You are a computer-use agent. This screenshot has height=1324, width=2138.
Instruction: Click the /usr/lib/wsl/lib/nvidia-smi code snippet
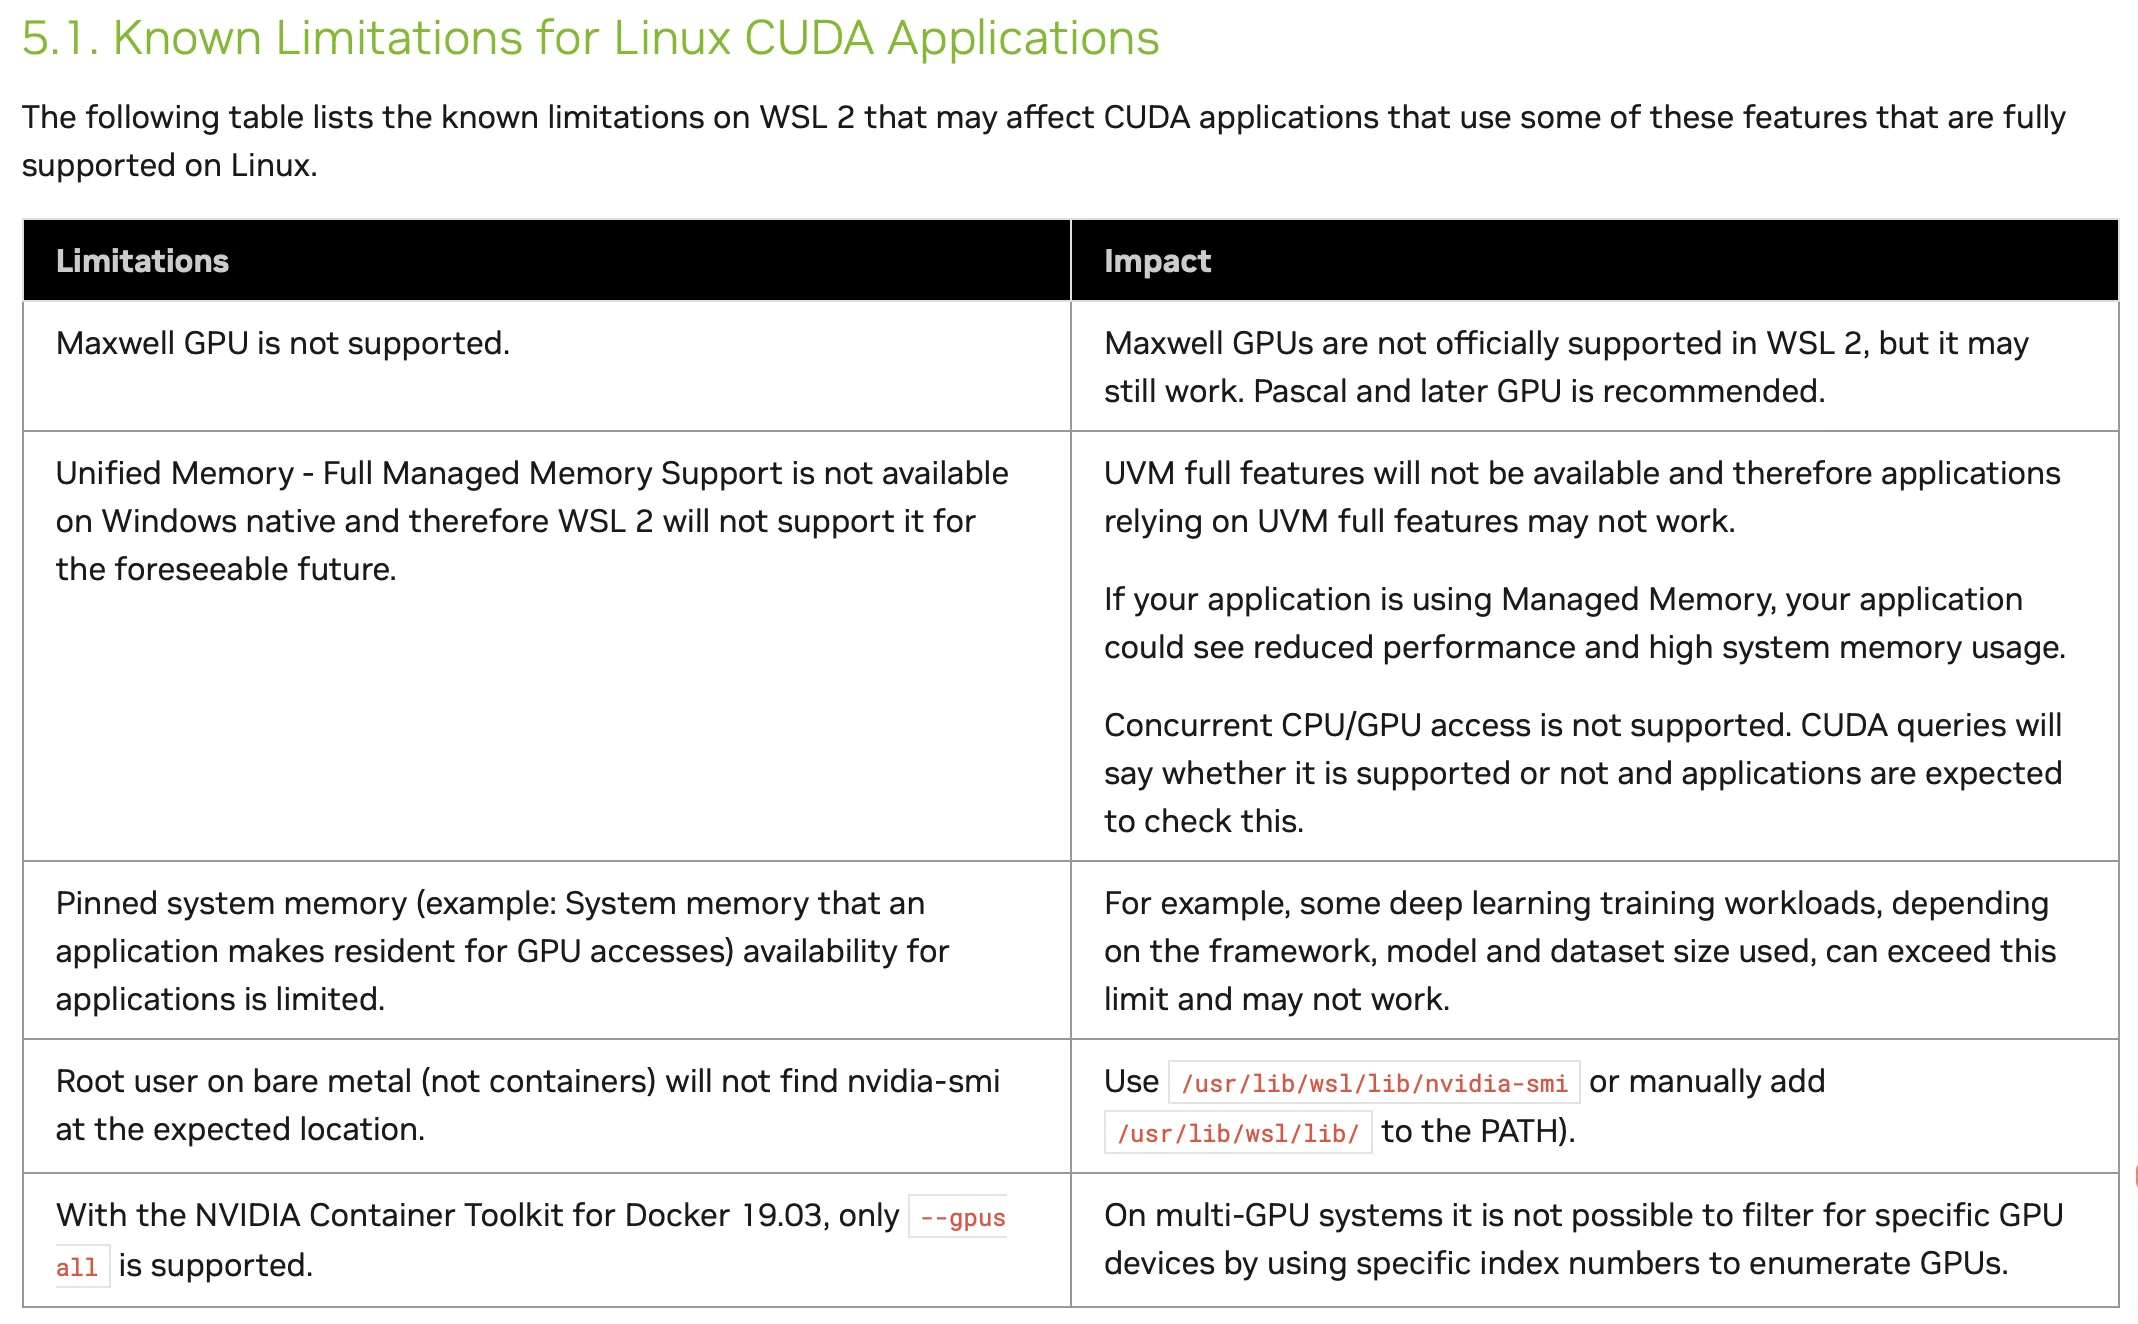1373,1083
